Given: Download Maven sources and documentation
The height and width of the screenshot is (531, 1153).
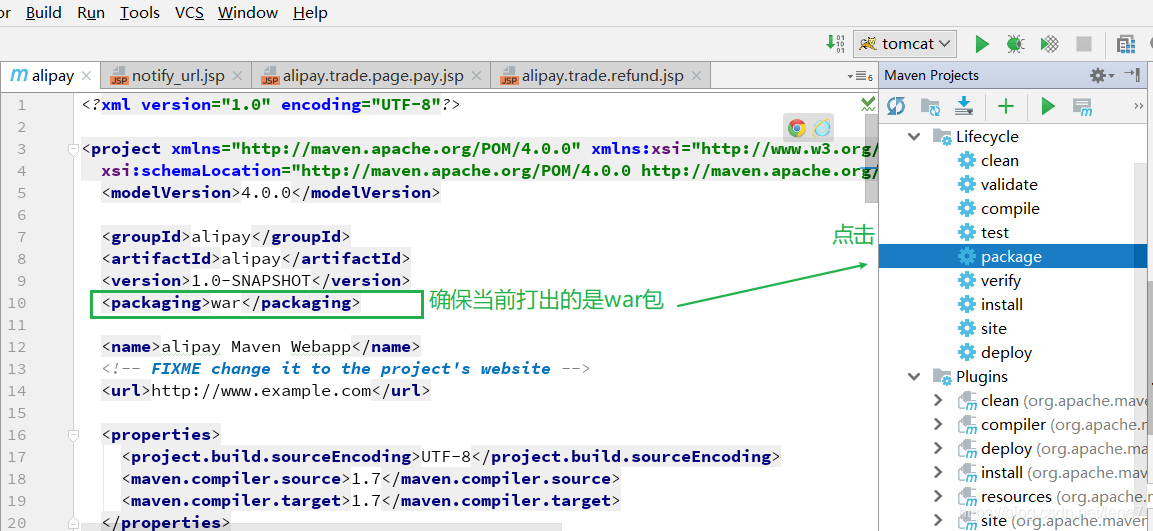Looking at the screenshot, I should click(964, 107).
